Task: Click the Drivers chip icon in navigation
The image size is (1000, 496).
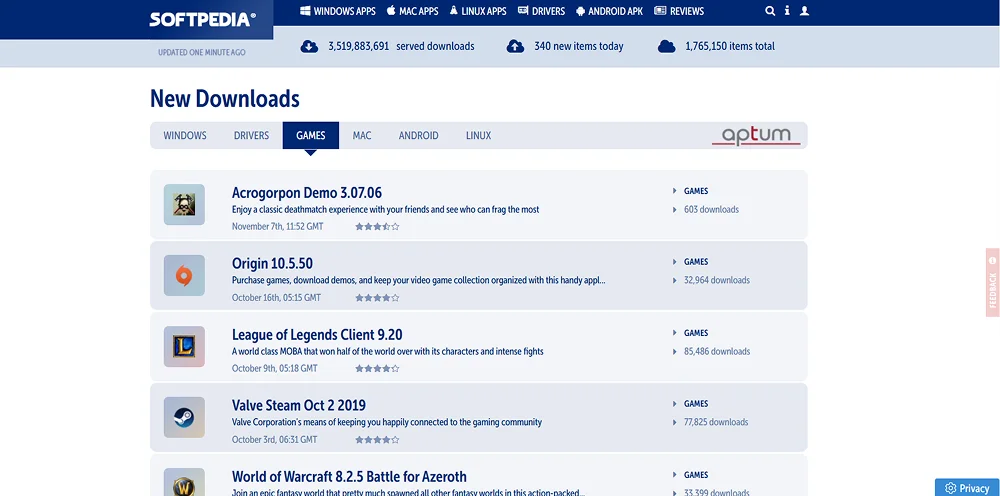Action: pos(523,11)
